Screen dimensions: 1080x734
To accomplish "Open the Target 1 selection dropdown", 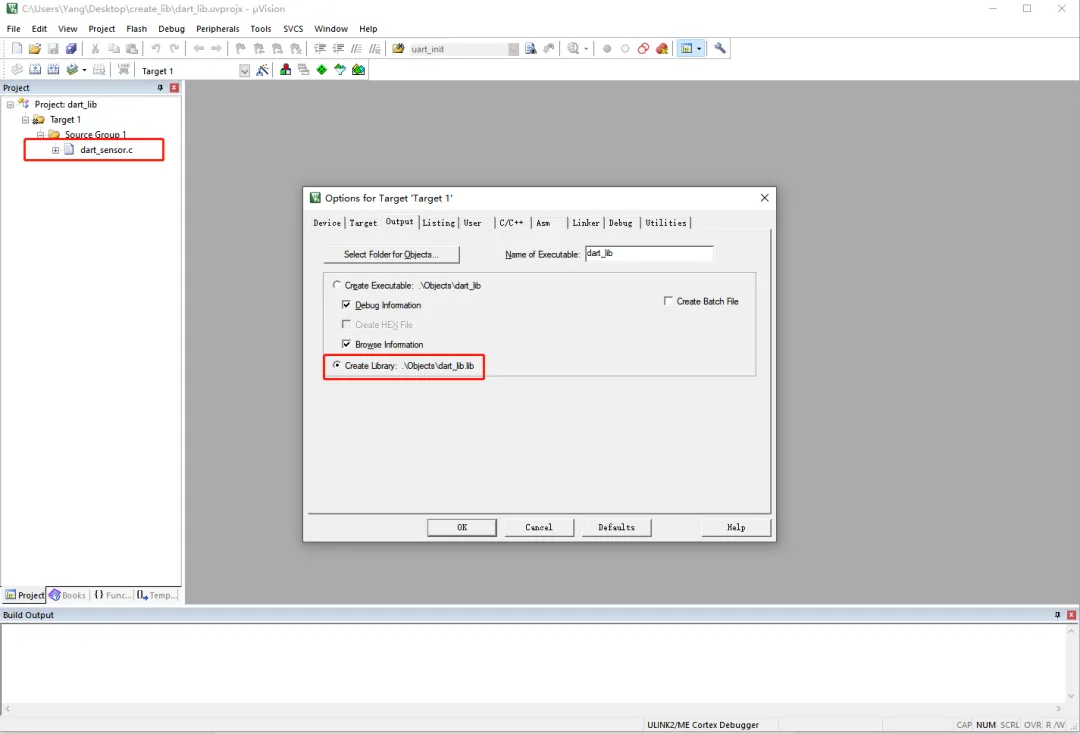I will tap(245, 70).
